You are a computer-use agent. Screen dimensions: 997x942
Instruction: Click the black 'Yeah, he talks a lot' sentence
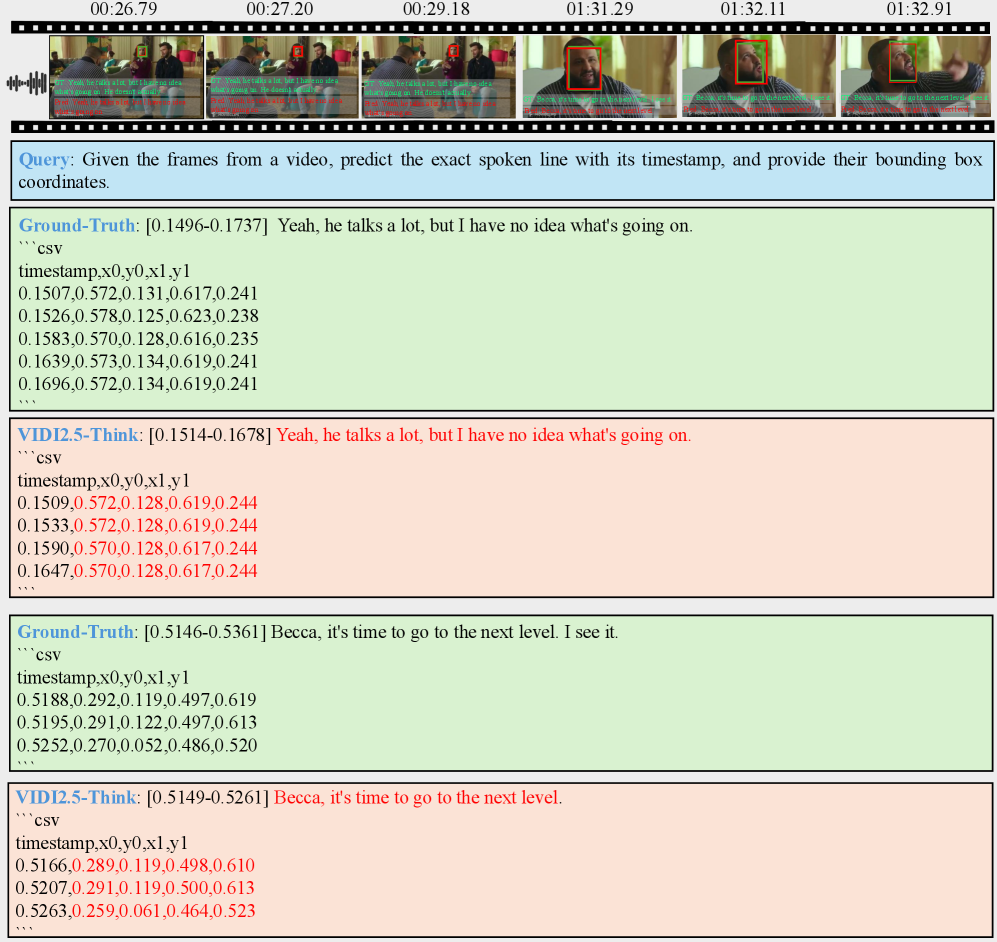click(485, 226)
